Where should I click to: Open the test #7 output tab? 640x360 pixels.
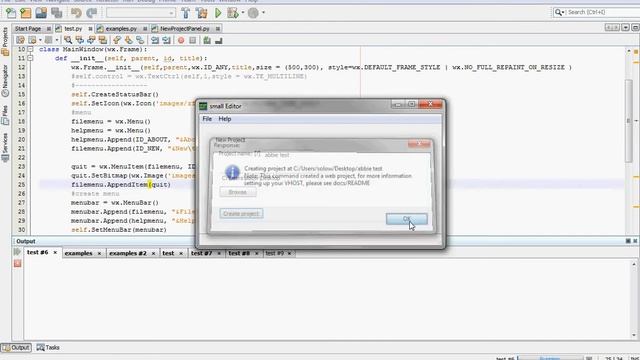click(201, 253)
